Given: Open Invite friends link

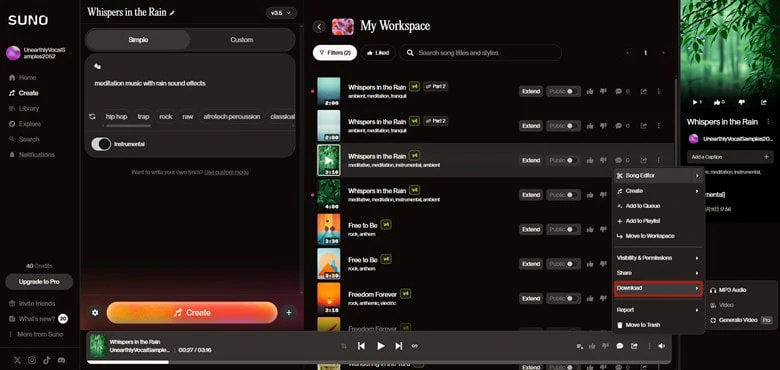Looking at the screenshot, I should coord(32,303).
